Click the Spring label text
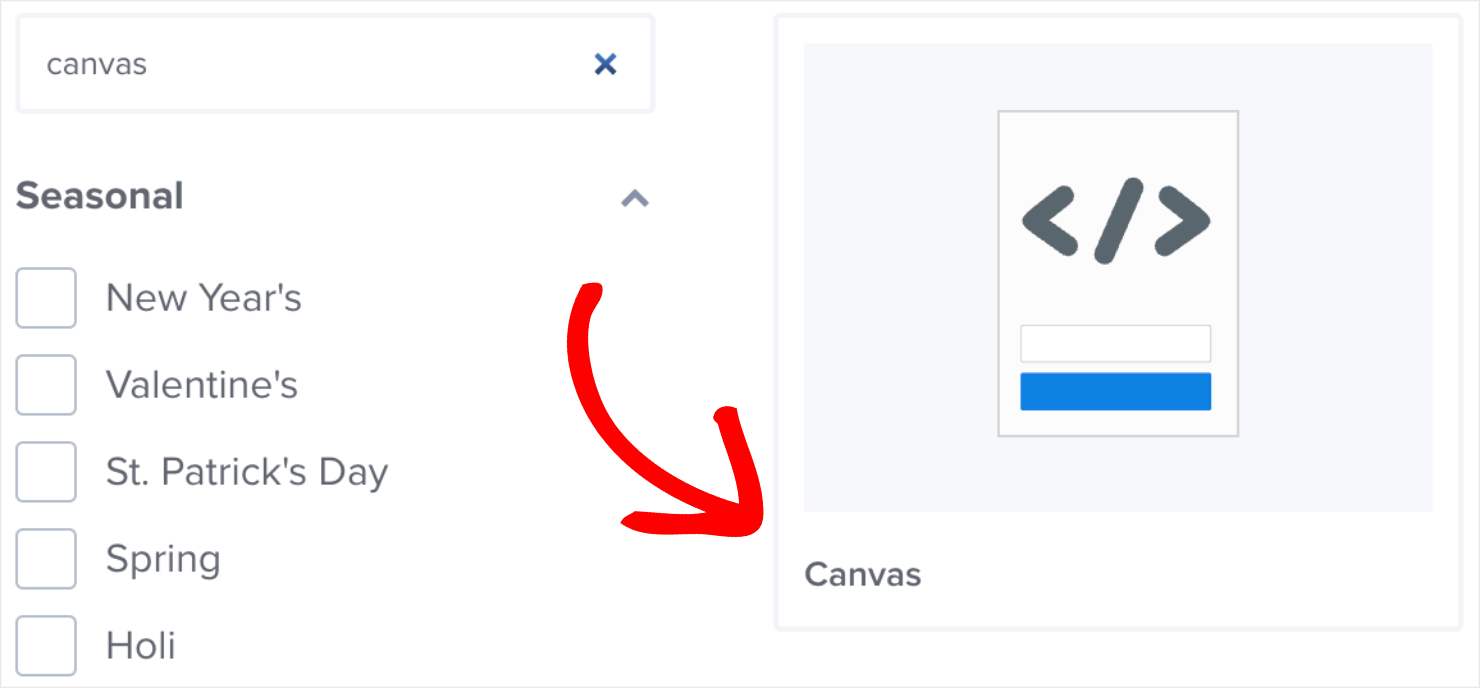Image resolution: width=1480 pixels, height=688 pixels. (163, 558)
